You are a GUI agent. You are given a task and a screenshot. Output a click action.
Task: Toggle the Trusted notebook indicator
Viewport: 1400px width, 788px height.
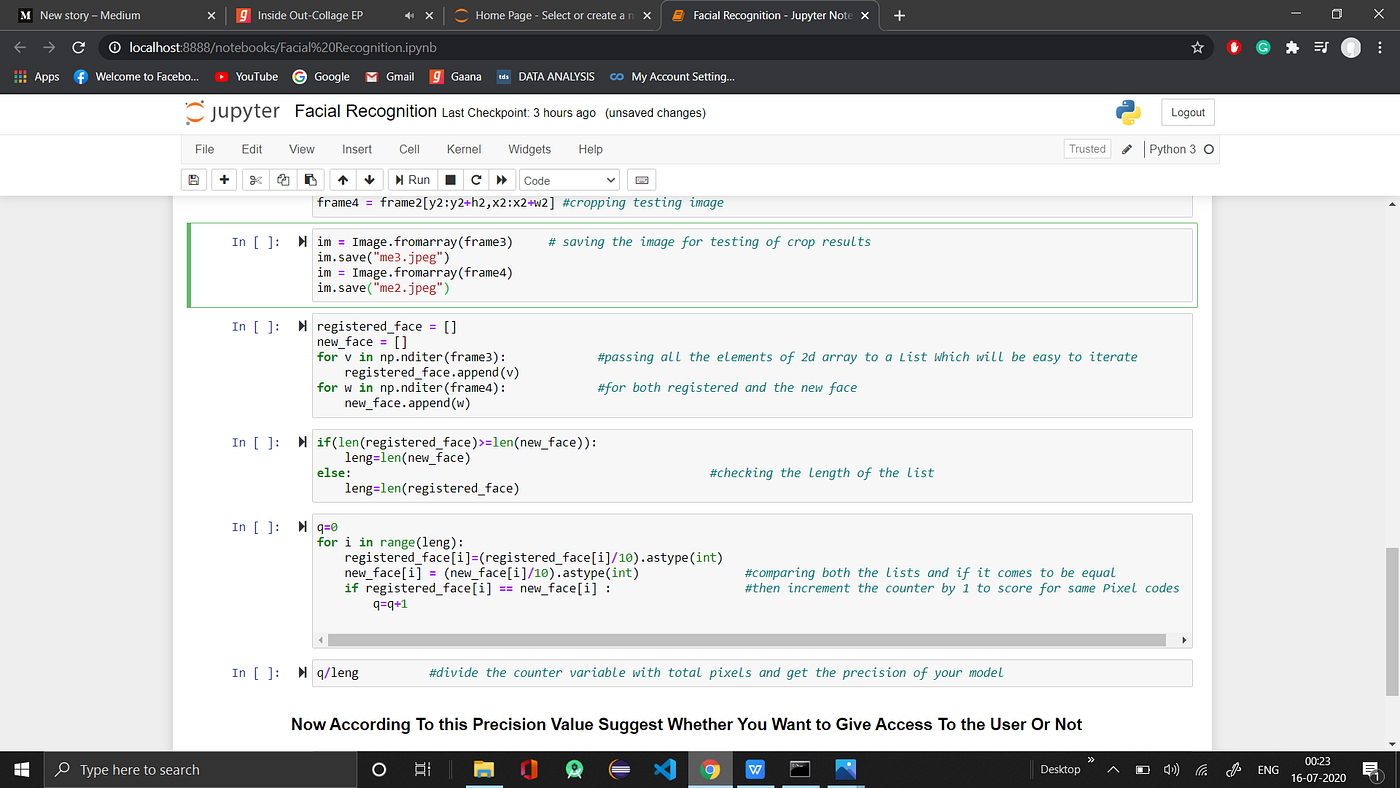click(x=1087, y=149)
